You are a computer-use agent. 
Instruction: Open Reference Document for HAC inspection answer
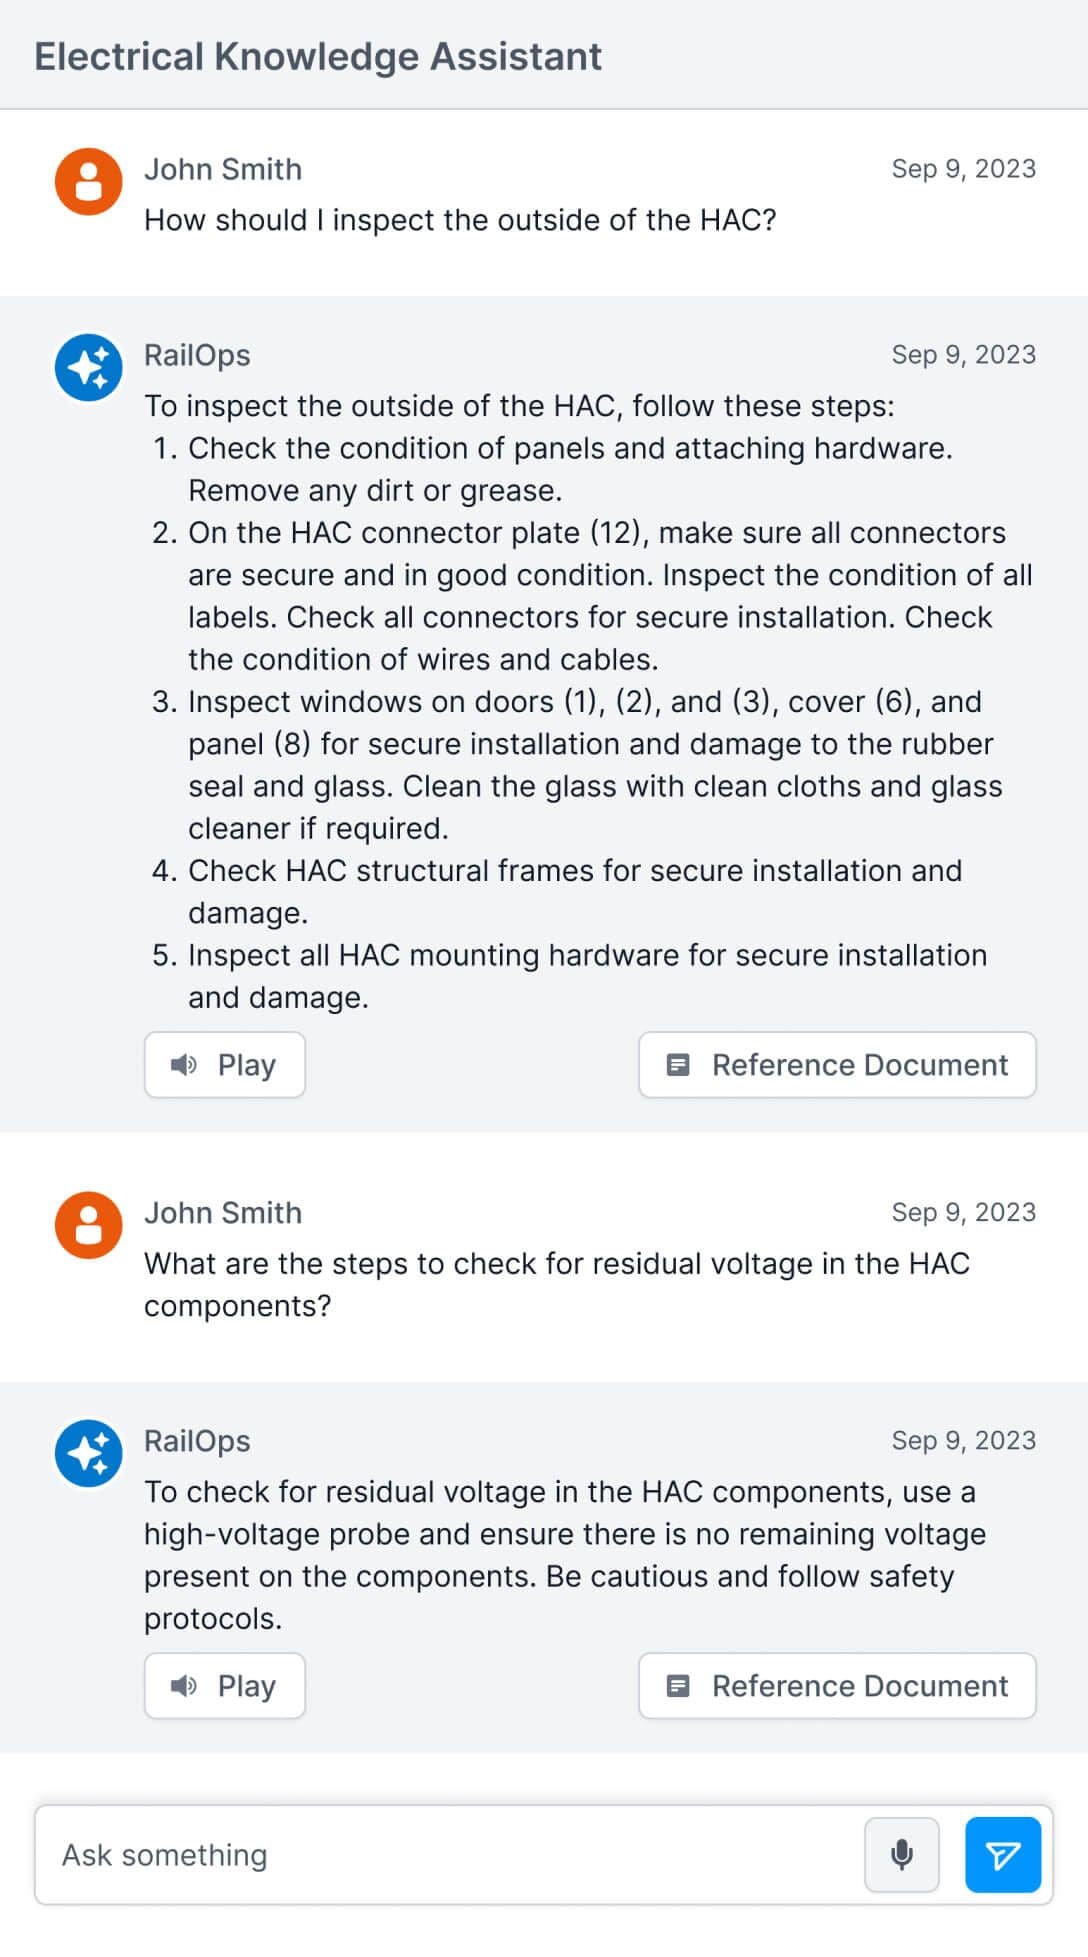pyautogui.click(x=837, y=1065)
